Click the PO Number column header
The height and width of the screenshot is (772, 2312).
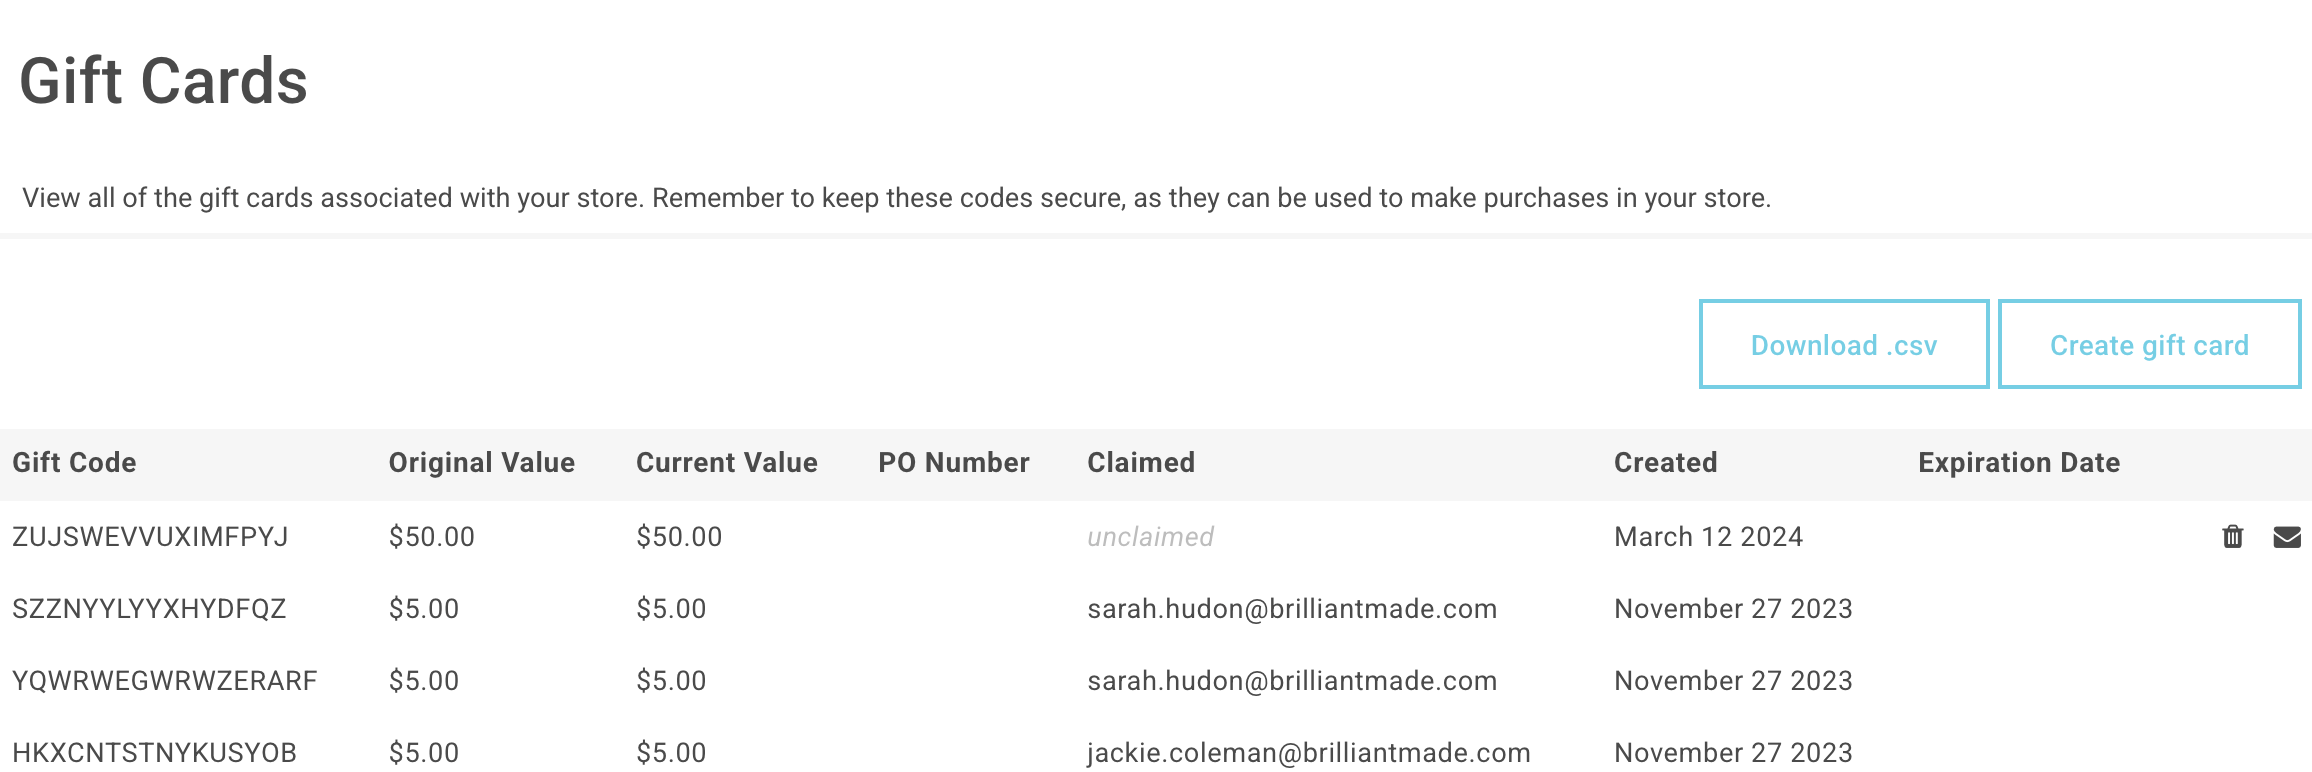click(x=953, y=462)
